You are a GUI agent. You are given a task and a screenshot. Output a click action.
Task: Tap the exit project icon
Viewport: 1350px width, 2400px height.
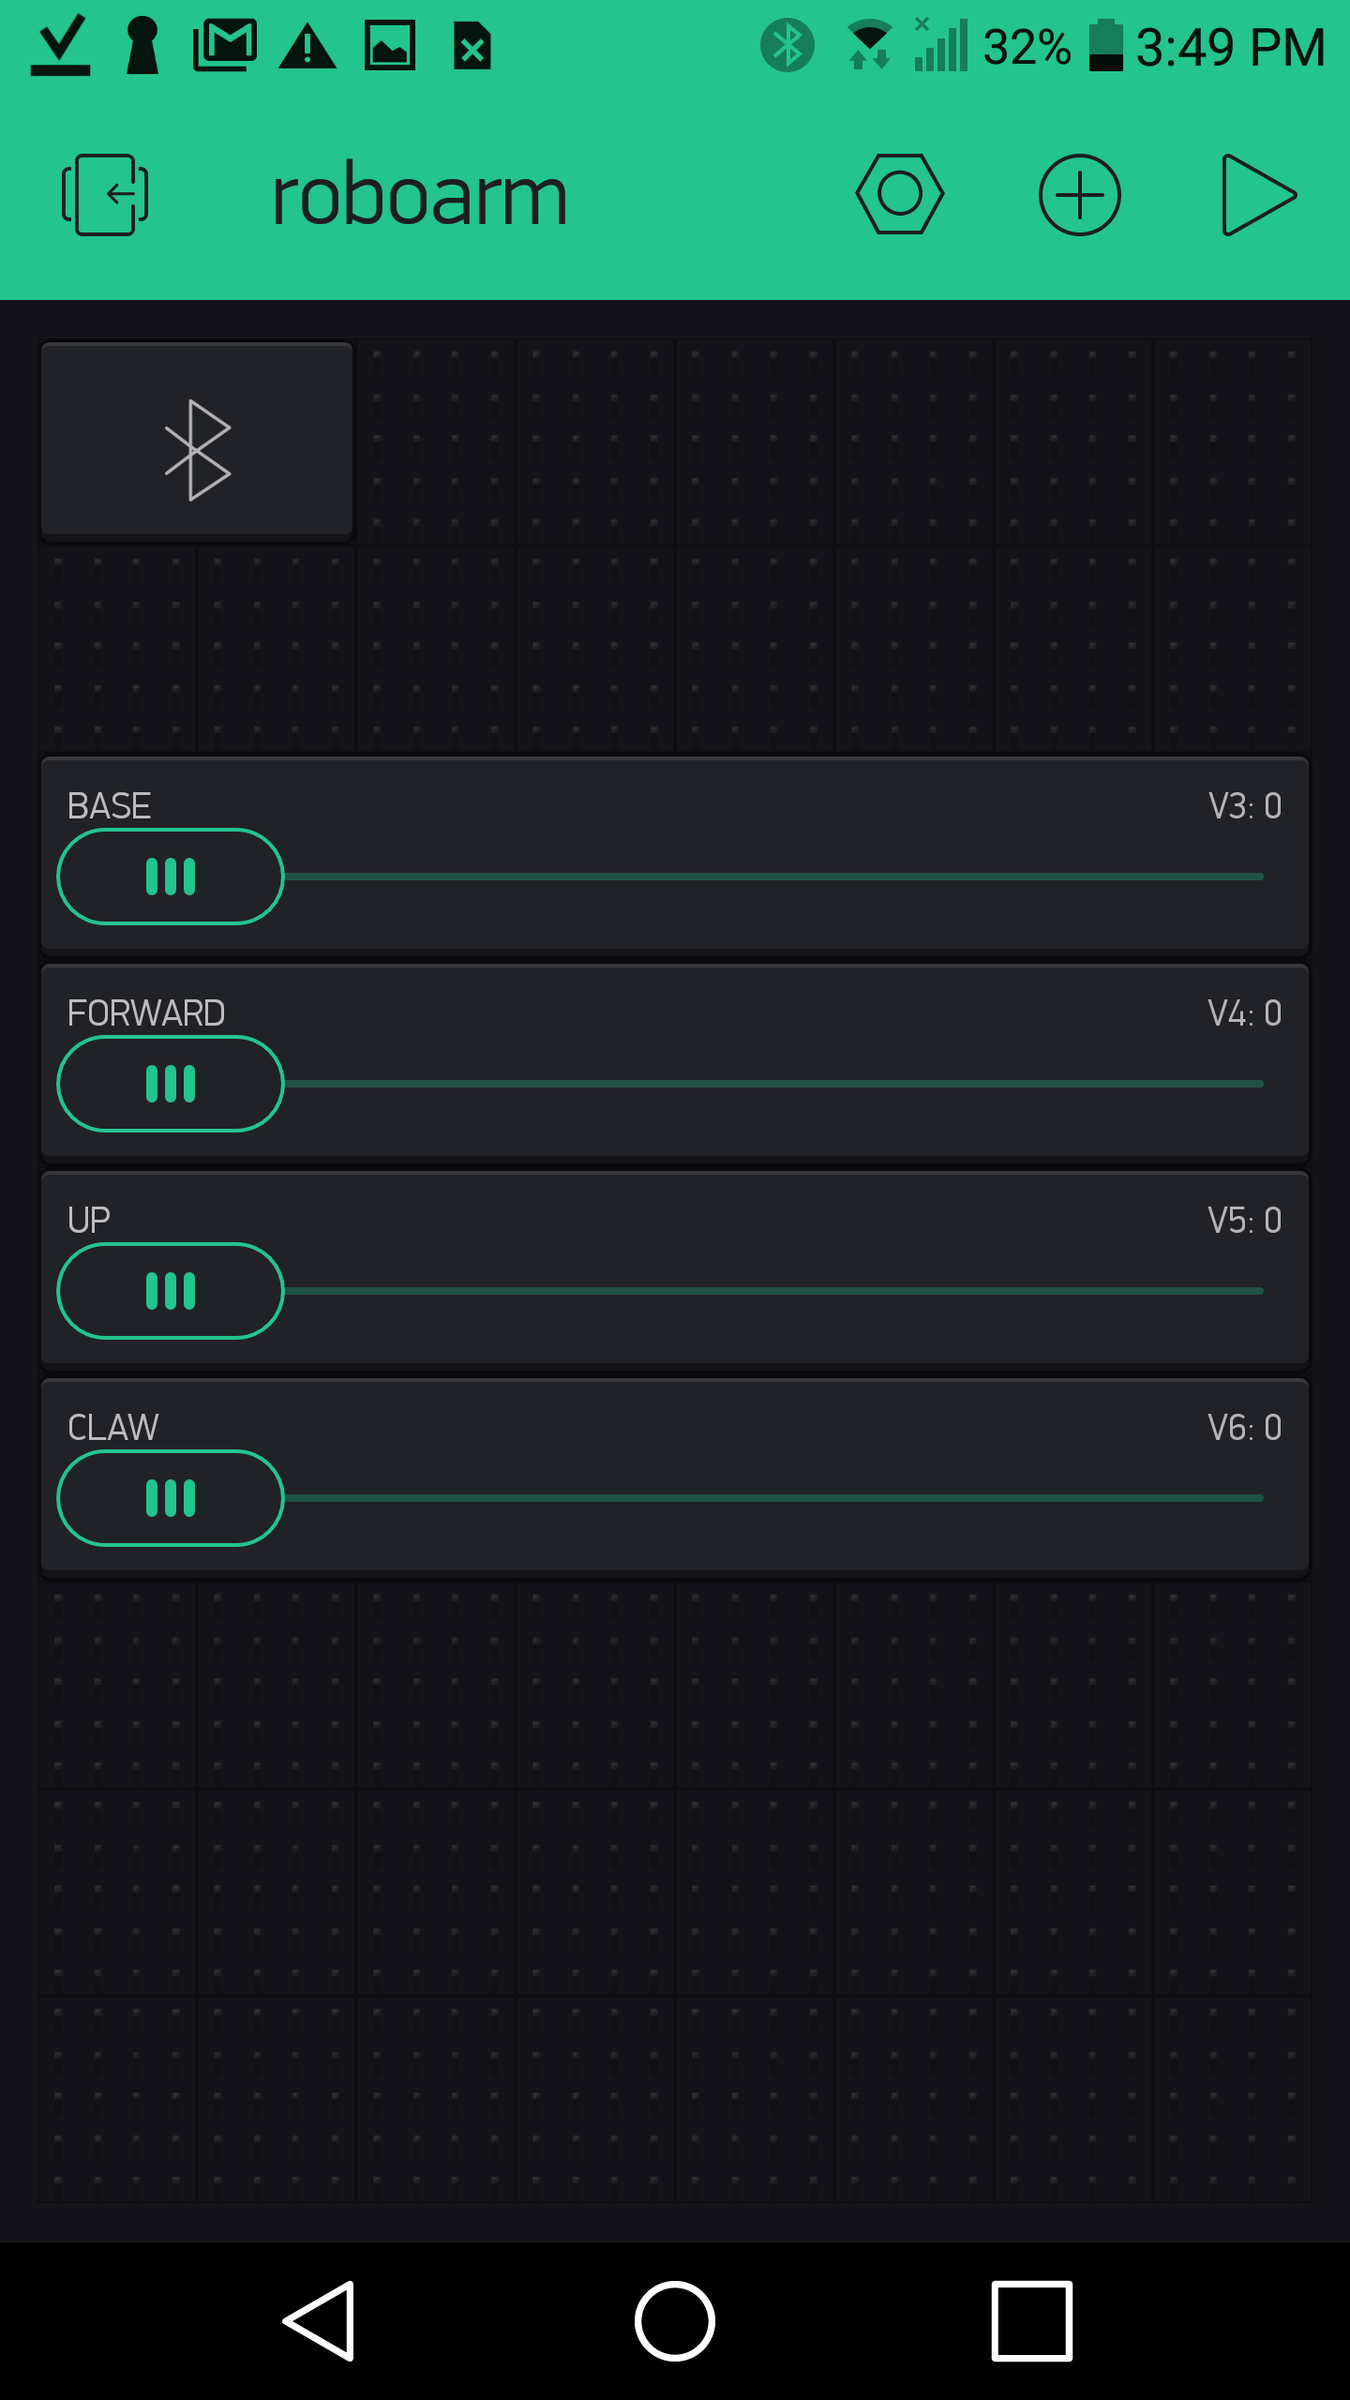coord(105,195)
